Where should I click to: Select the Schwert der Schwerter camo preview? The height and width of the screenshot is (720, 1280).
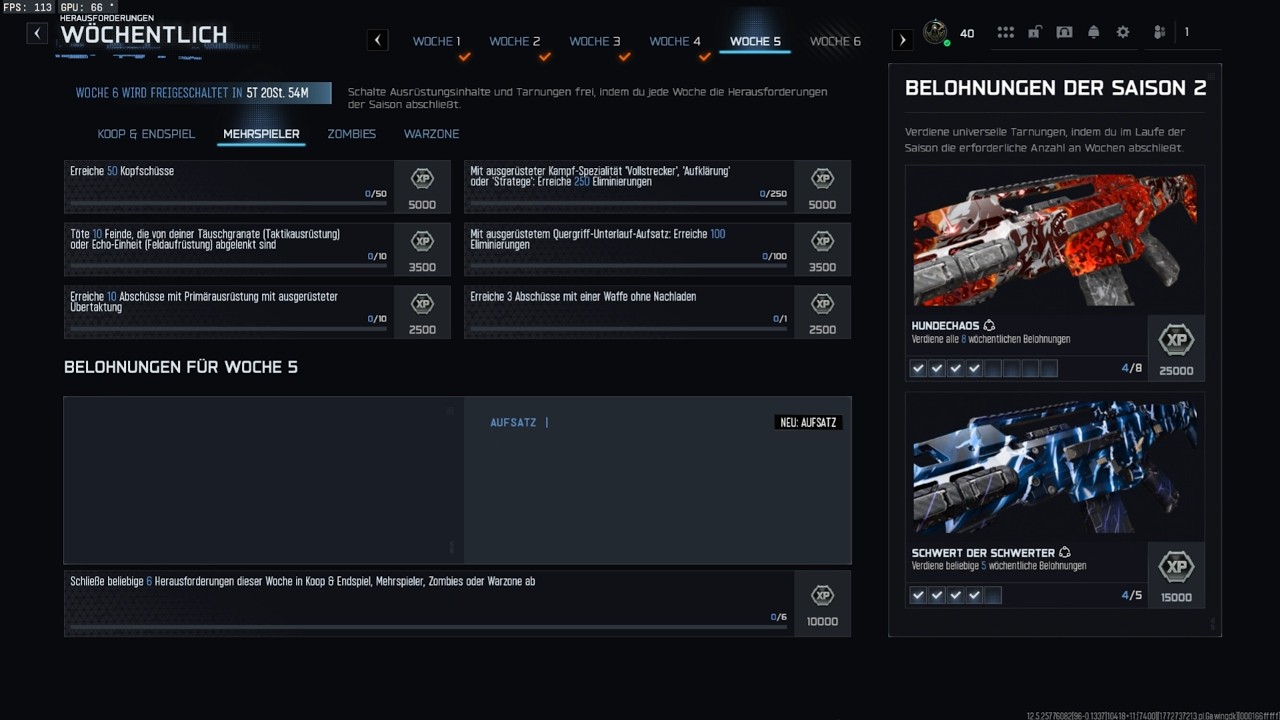click(x=1054, y=466)
